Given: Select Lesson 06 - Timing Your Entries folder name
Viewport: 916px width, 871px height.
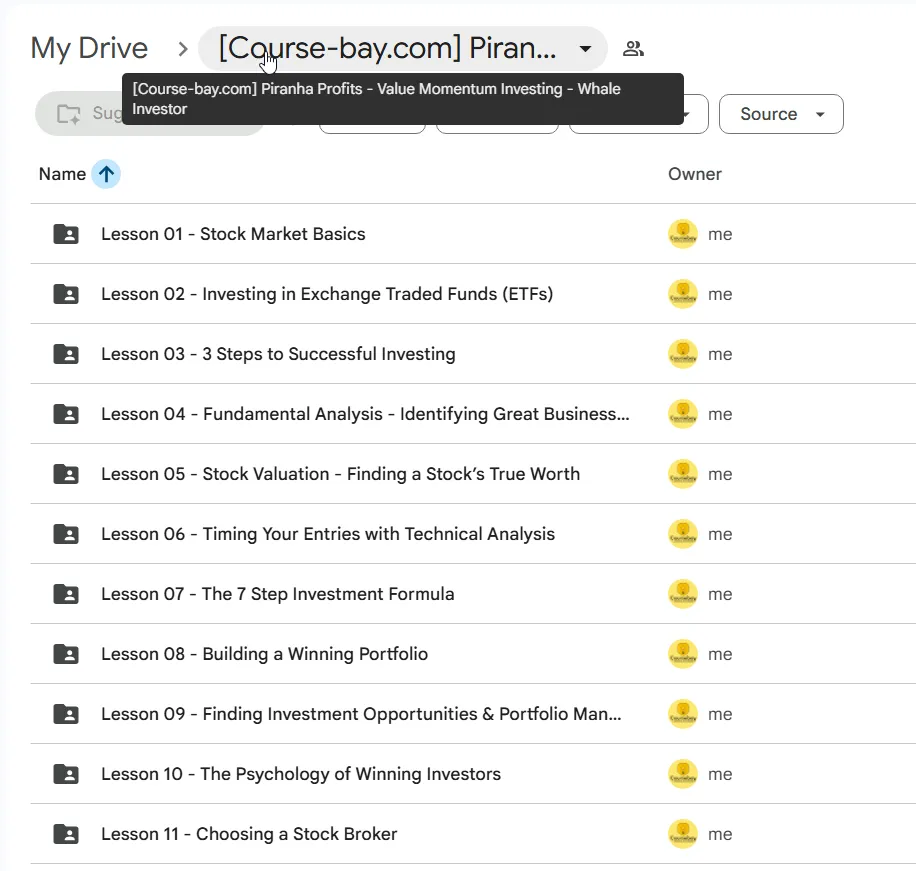Looking at the screenshot, I should coord(328,534).
